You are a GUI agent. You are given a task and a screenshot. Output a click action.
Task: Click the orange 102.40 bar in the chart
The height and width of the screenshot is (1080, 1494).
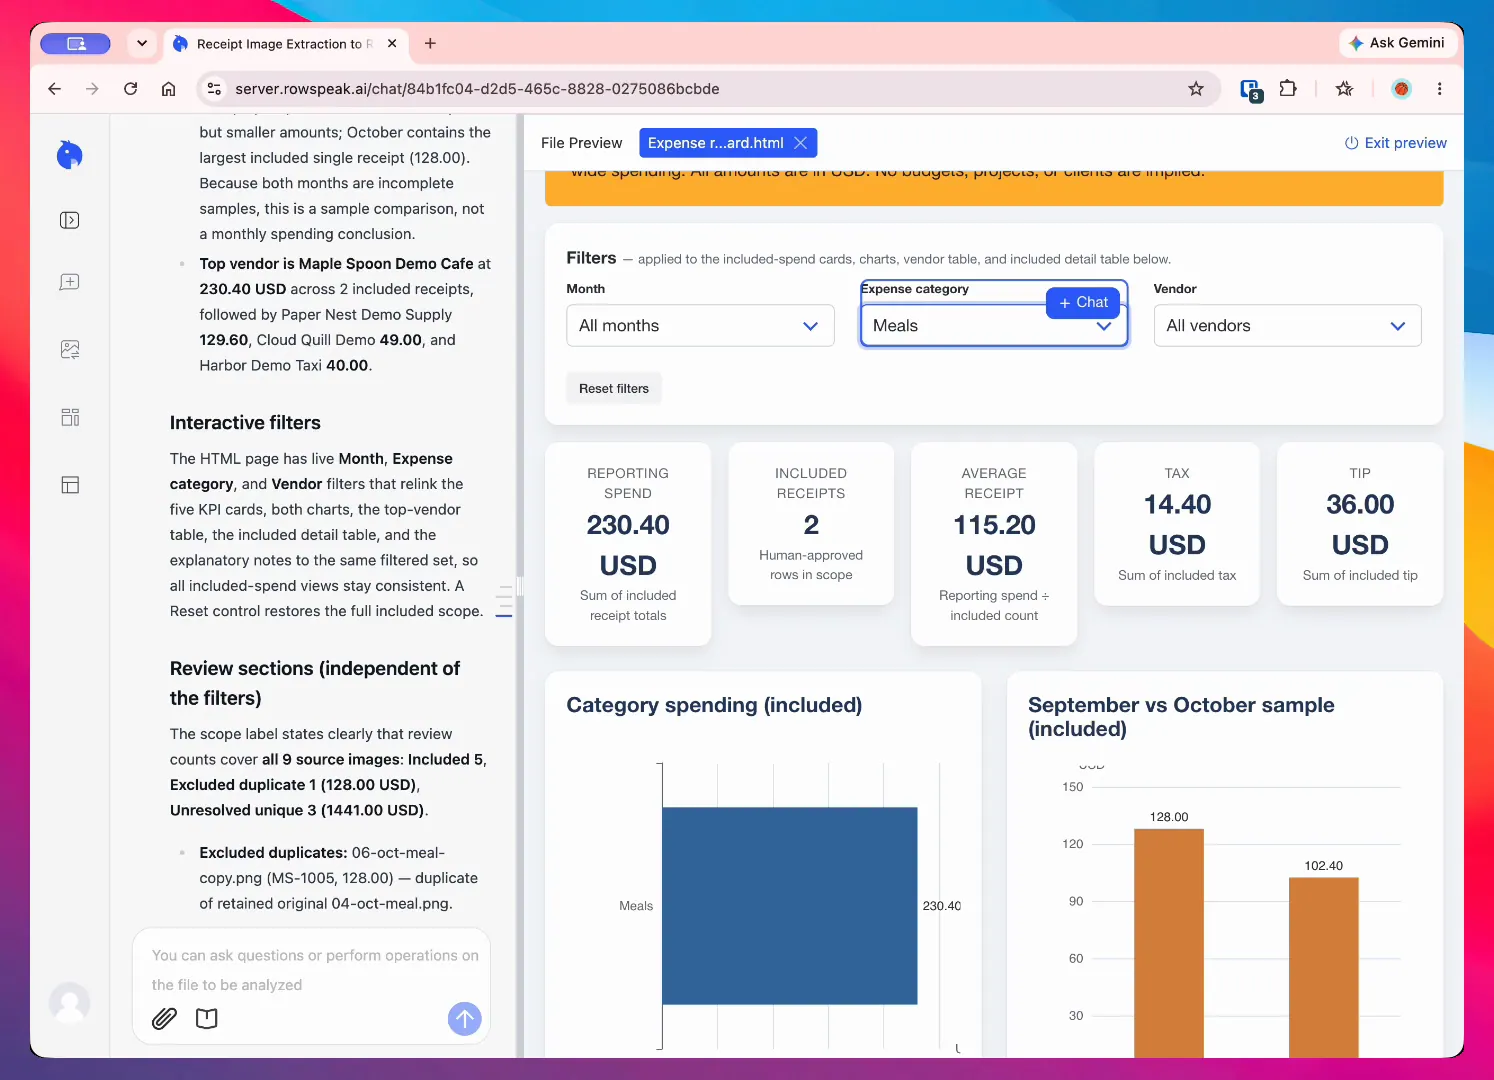point(1324,967)
